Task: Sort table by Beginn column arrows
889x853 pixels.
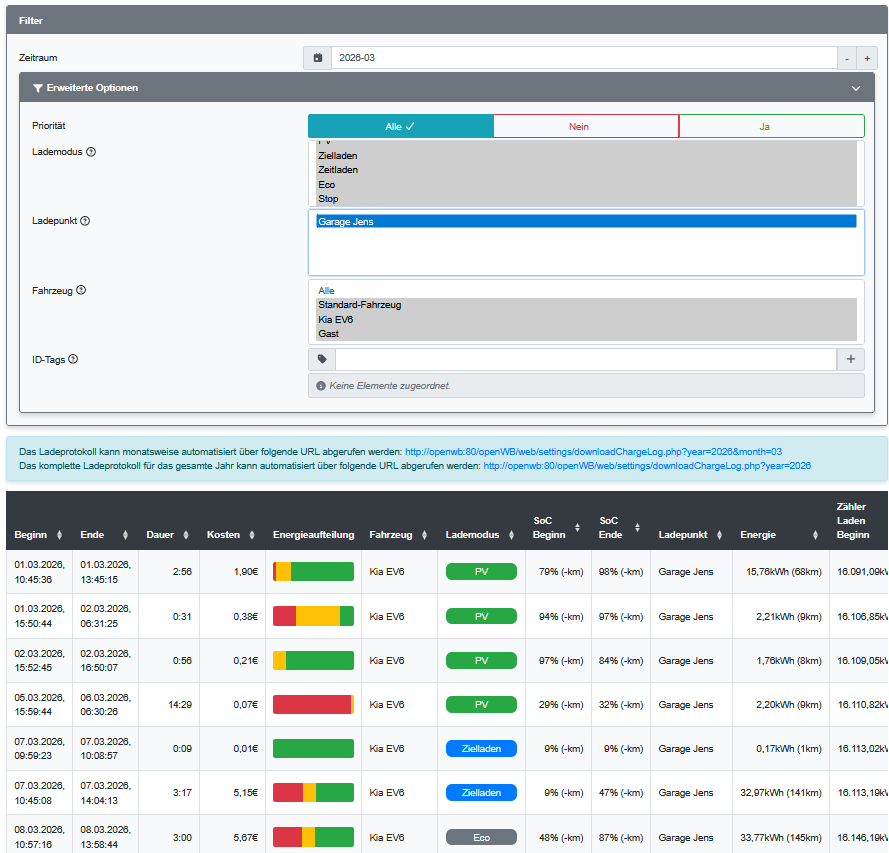Action: point(59,535)
